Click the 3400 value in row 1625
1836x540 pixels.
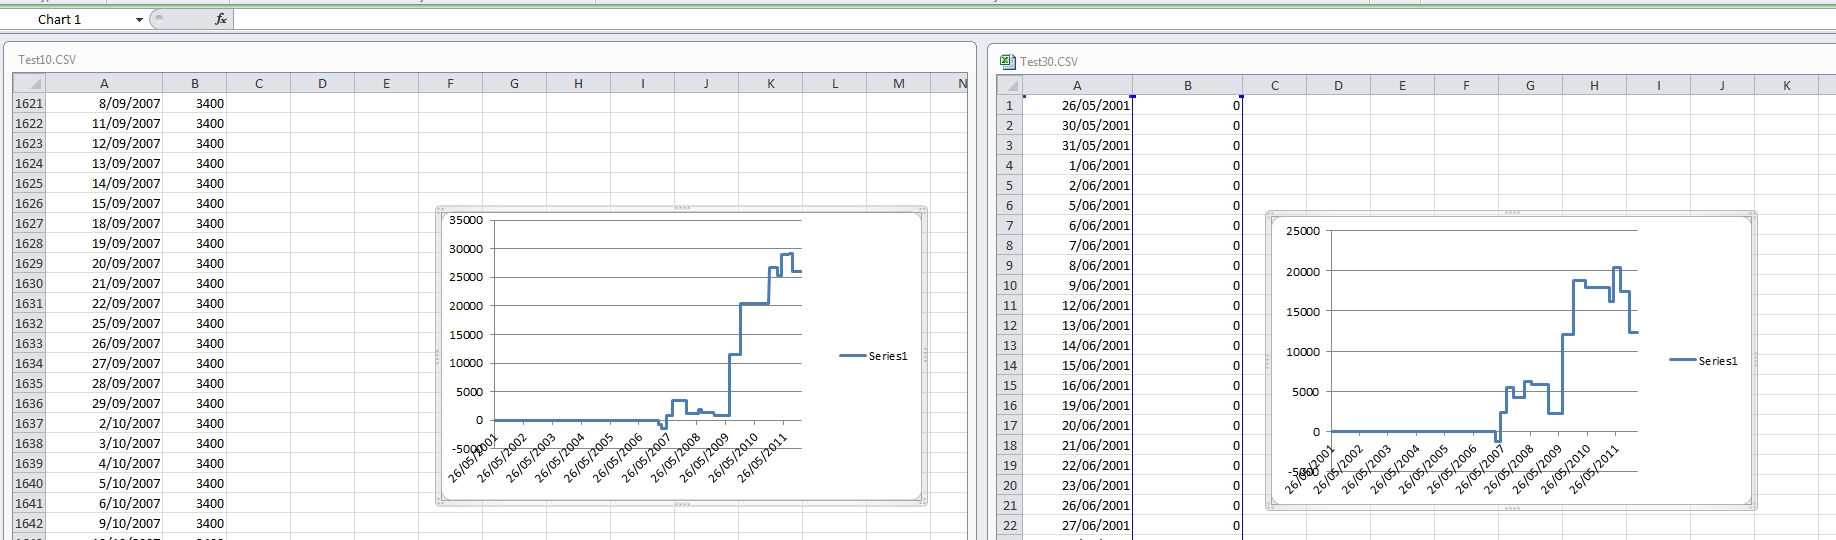(195, 183)
